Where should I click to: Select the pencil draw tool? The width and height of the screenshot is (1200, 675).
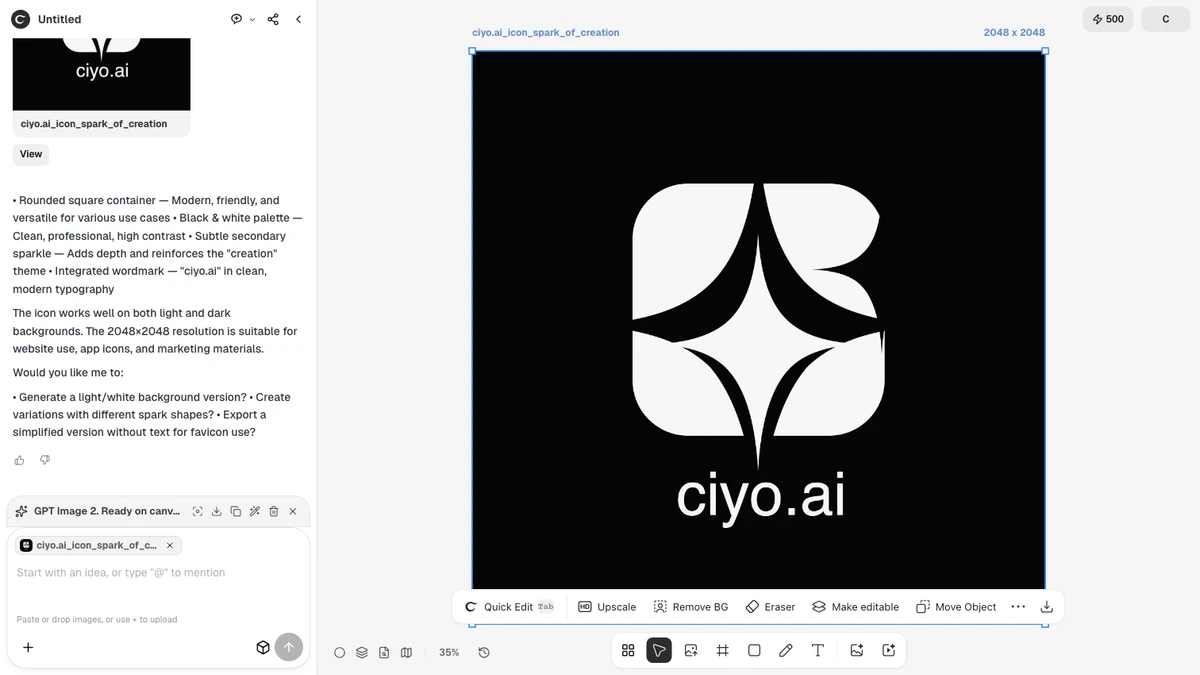point(786,650)
